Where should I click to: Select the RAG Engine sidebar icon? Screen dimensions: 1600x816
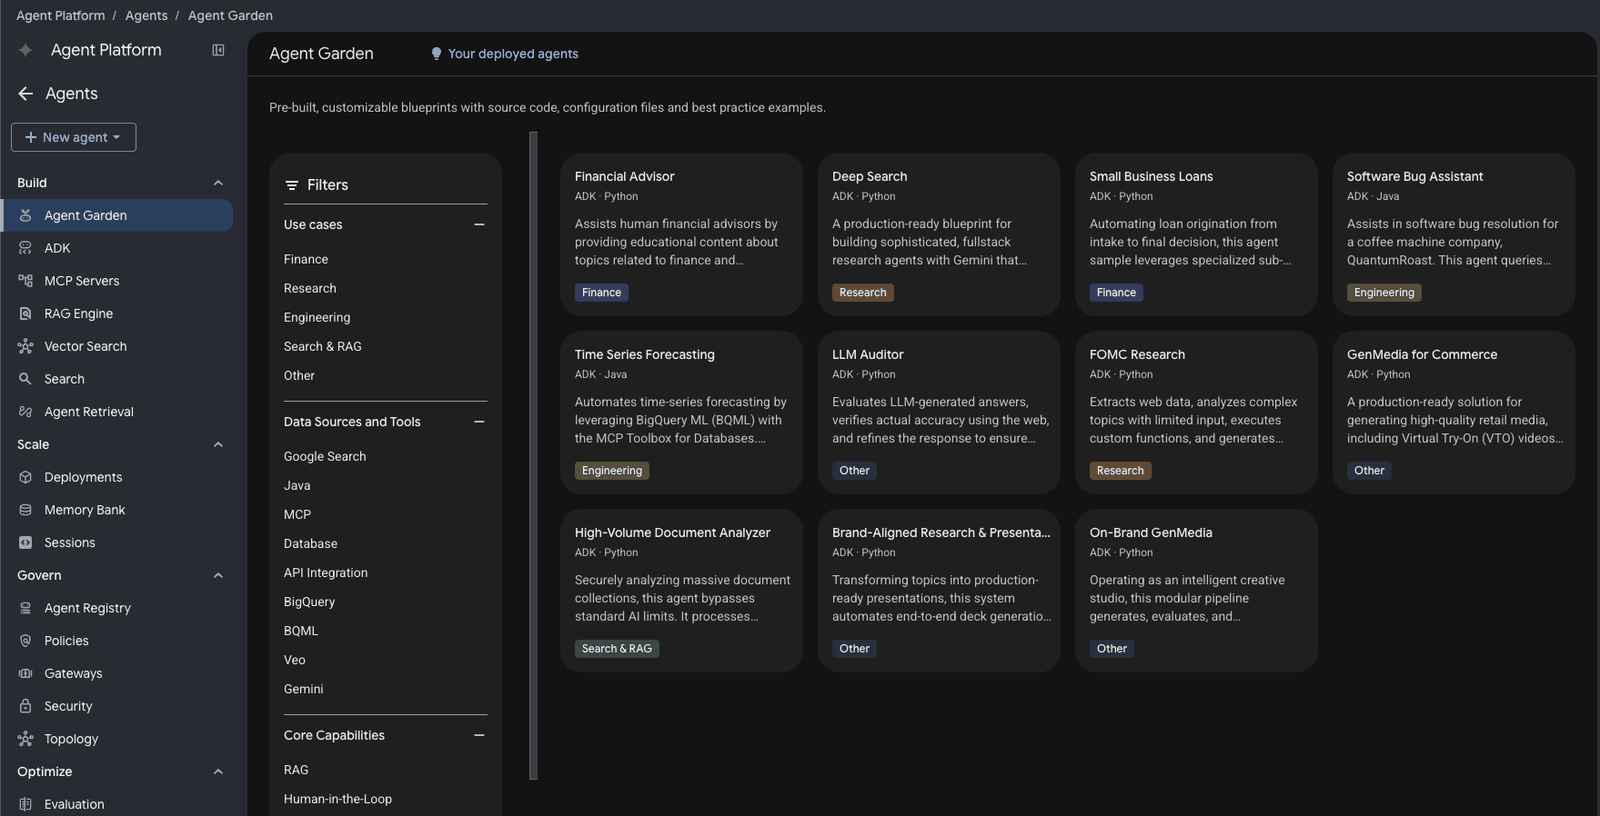(26, 314)
